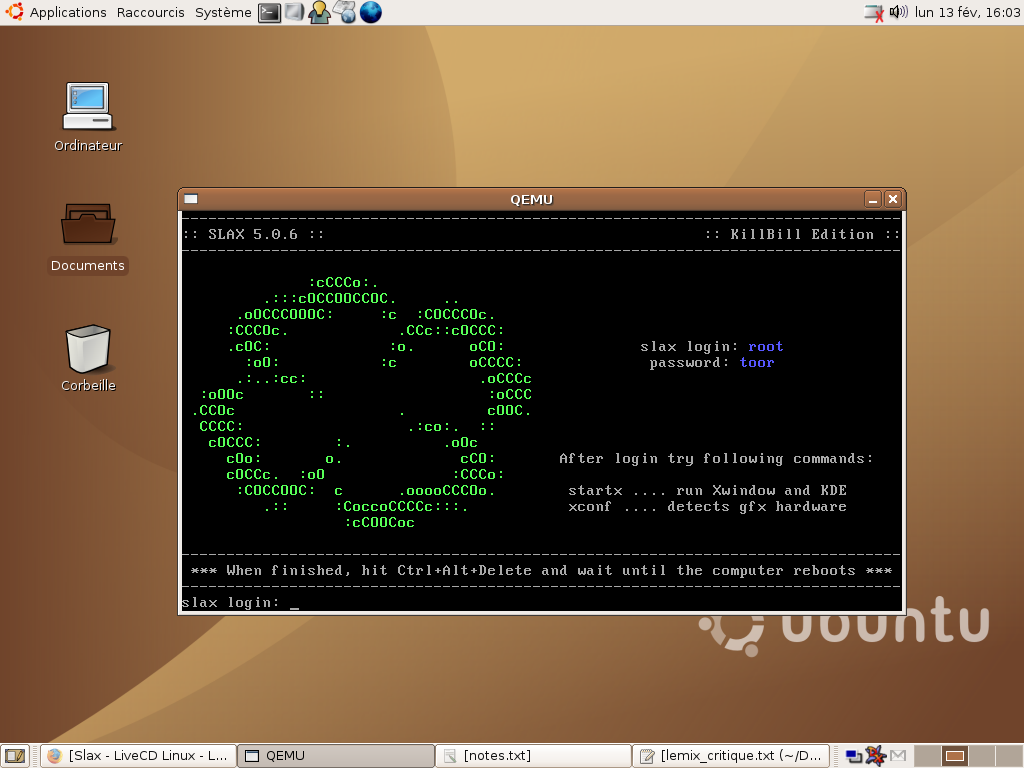Click the 'After login try following commands:' text
1024x768 pixels.
(x=716, y=458)
